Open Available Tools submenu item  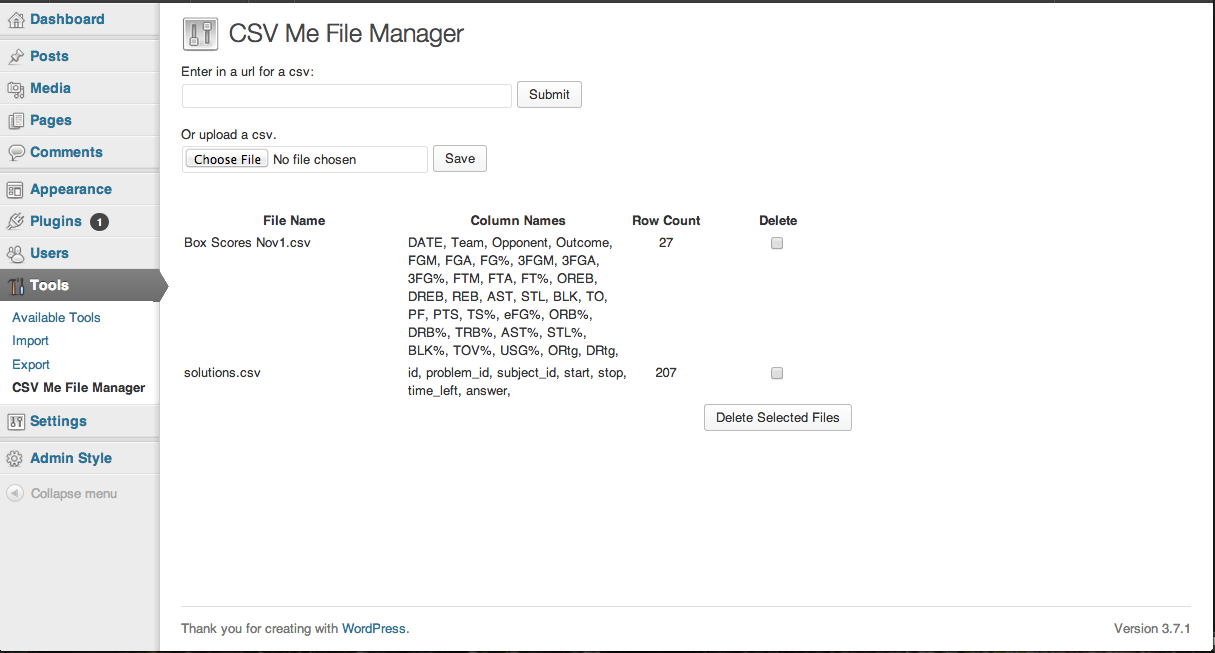(56, 317)
